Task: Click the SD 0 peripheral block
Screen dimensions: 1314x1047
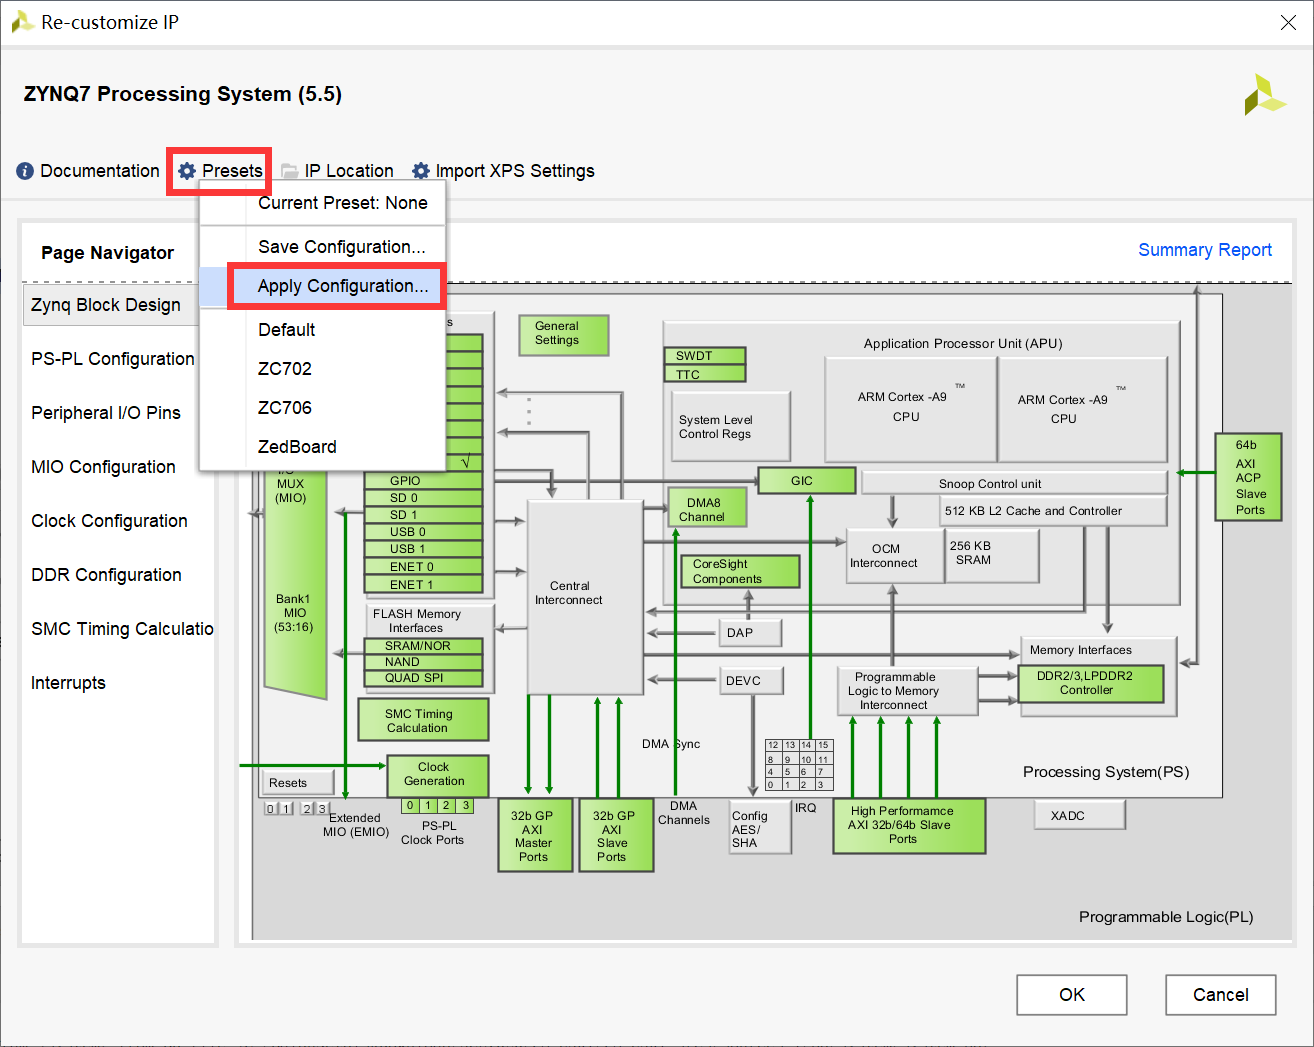Action: point(423,498)
